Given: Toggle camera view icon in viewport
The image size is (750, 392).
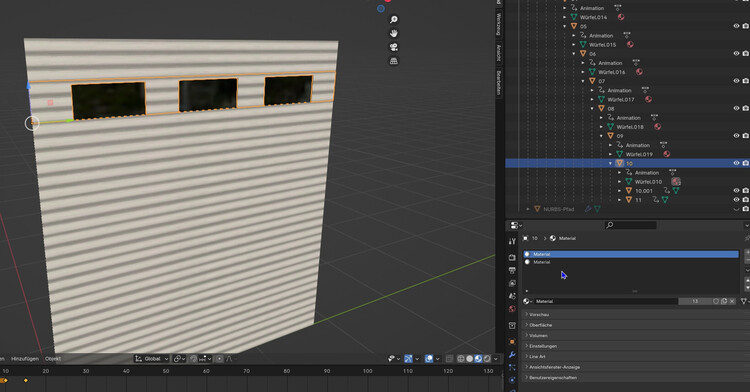Looking at the screenshot, I should click(394, 47).
